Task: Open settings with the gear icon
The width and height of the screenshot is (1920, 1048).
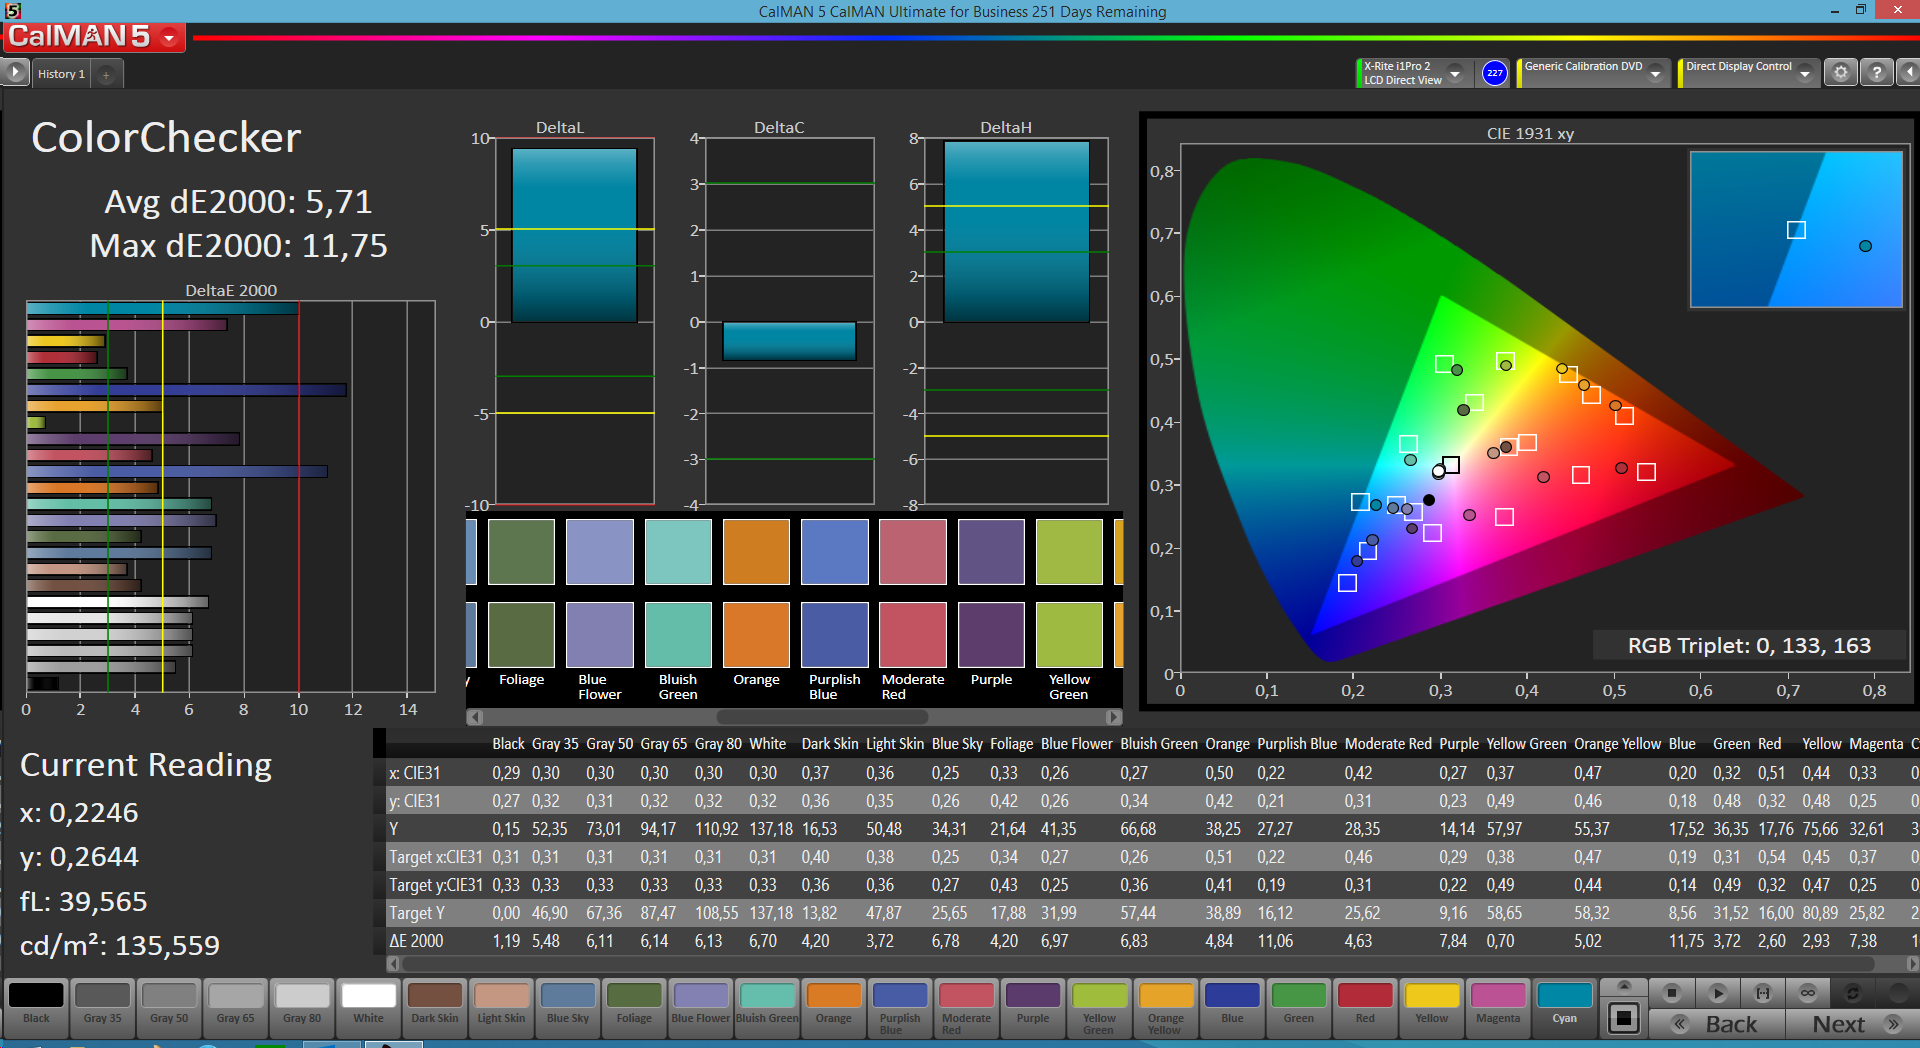Action: (x=1840, y=73)
